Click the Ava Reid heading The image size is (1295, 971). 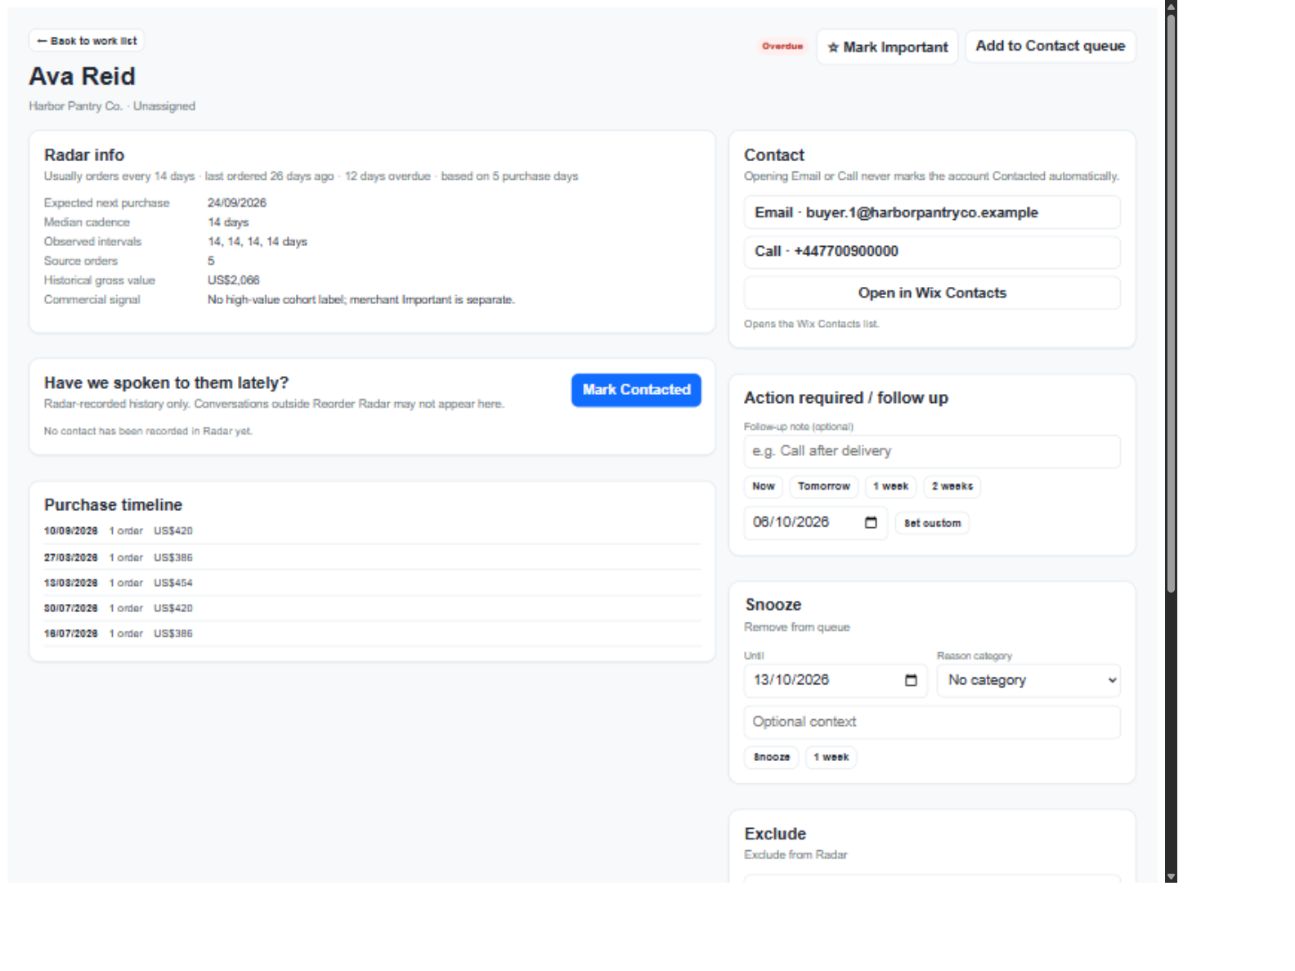coord(82,77)
